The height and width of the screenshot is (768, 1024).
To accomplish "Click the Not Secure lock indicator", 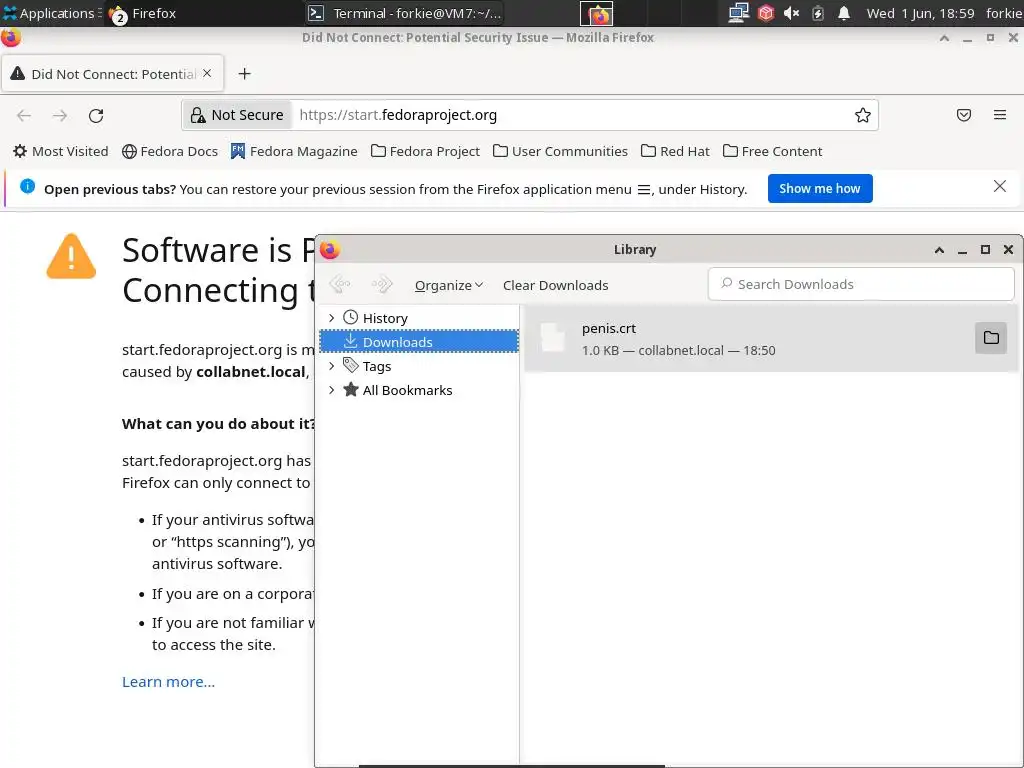I will pyautogui.click(x=237, y=115).
